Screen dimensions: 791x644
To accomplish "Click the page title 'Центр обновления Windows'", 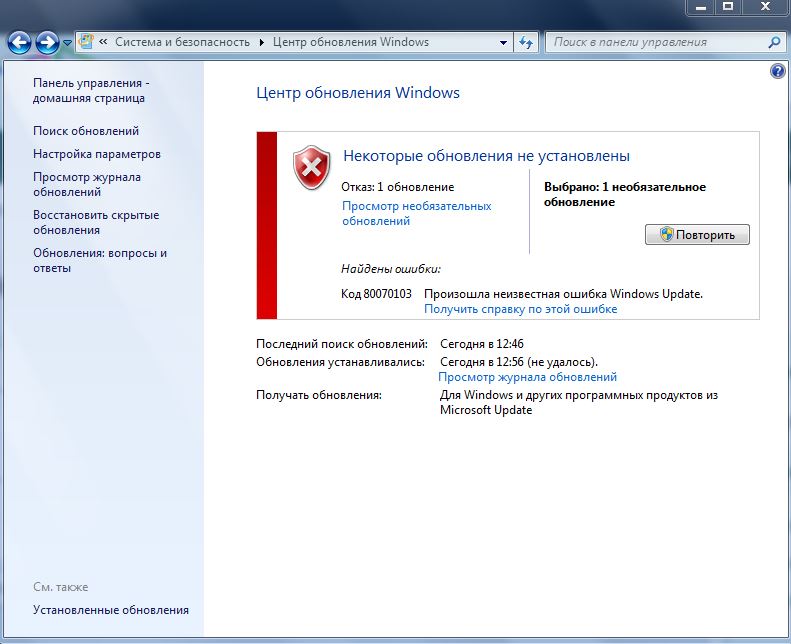I will tap(358, 93).
